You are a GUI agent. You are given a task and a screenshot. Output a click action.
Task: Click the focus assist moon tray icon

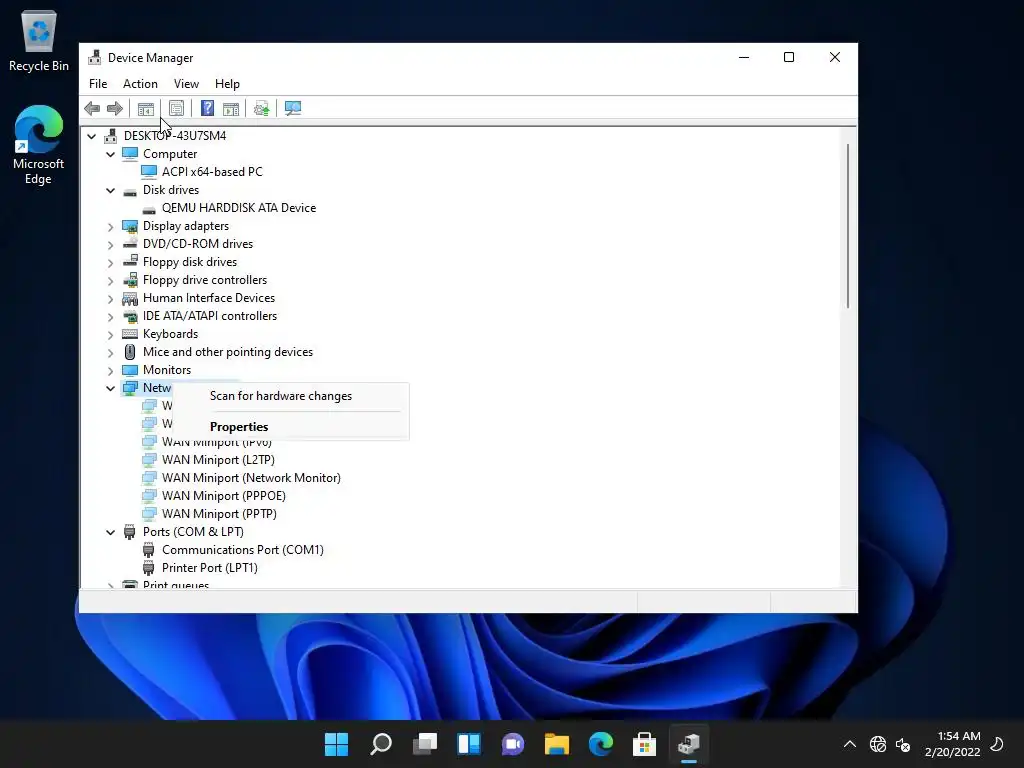pos(997,744)
